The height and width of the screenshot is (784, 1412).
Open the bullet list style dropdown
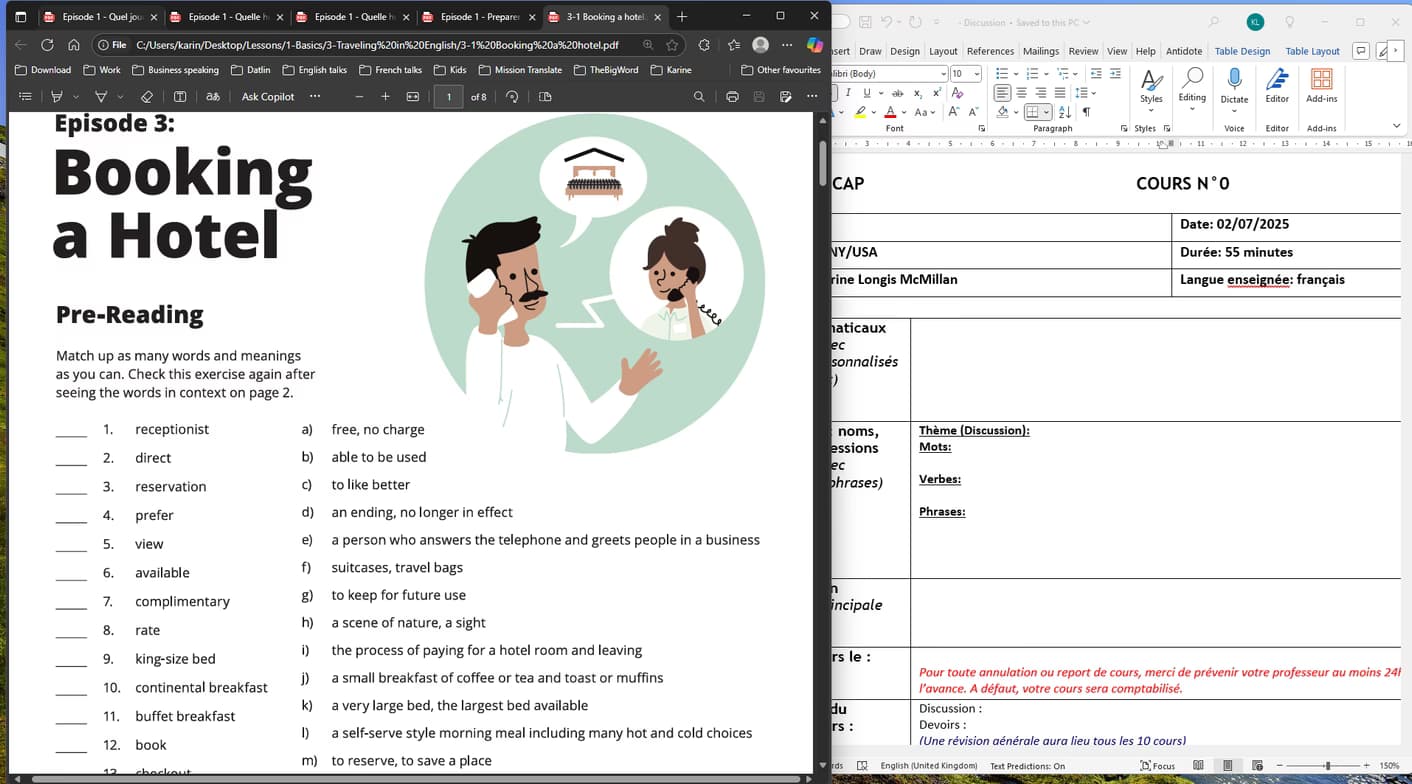[x=1016, y=73]
